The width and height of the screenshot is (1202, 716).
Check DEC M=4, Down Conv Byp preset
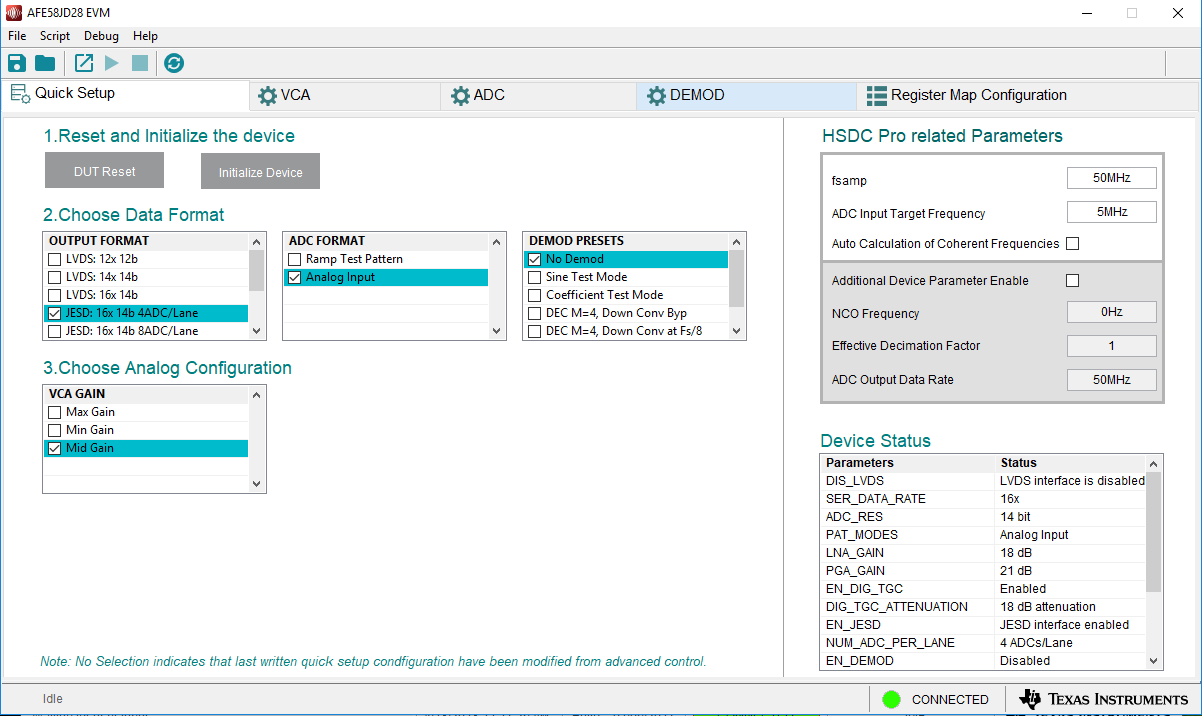pyautogui.click(x=534, y=313)
